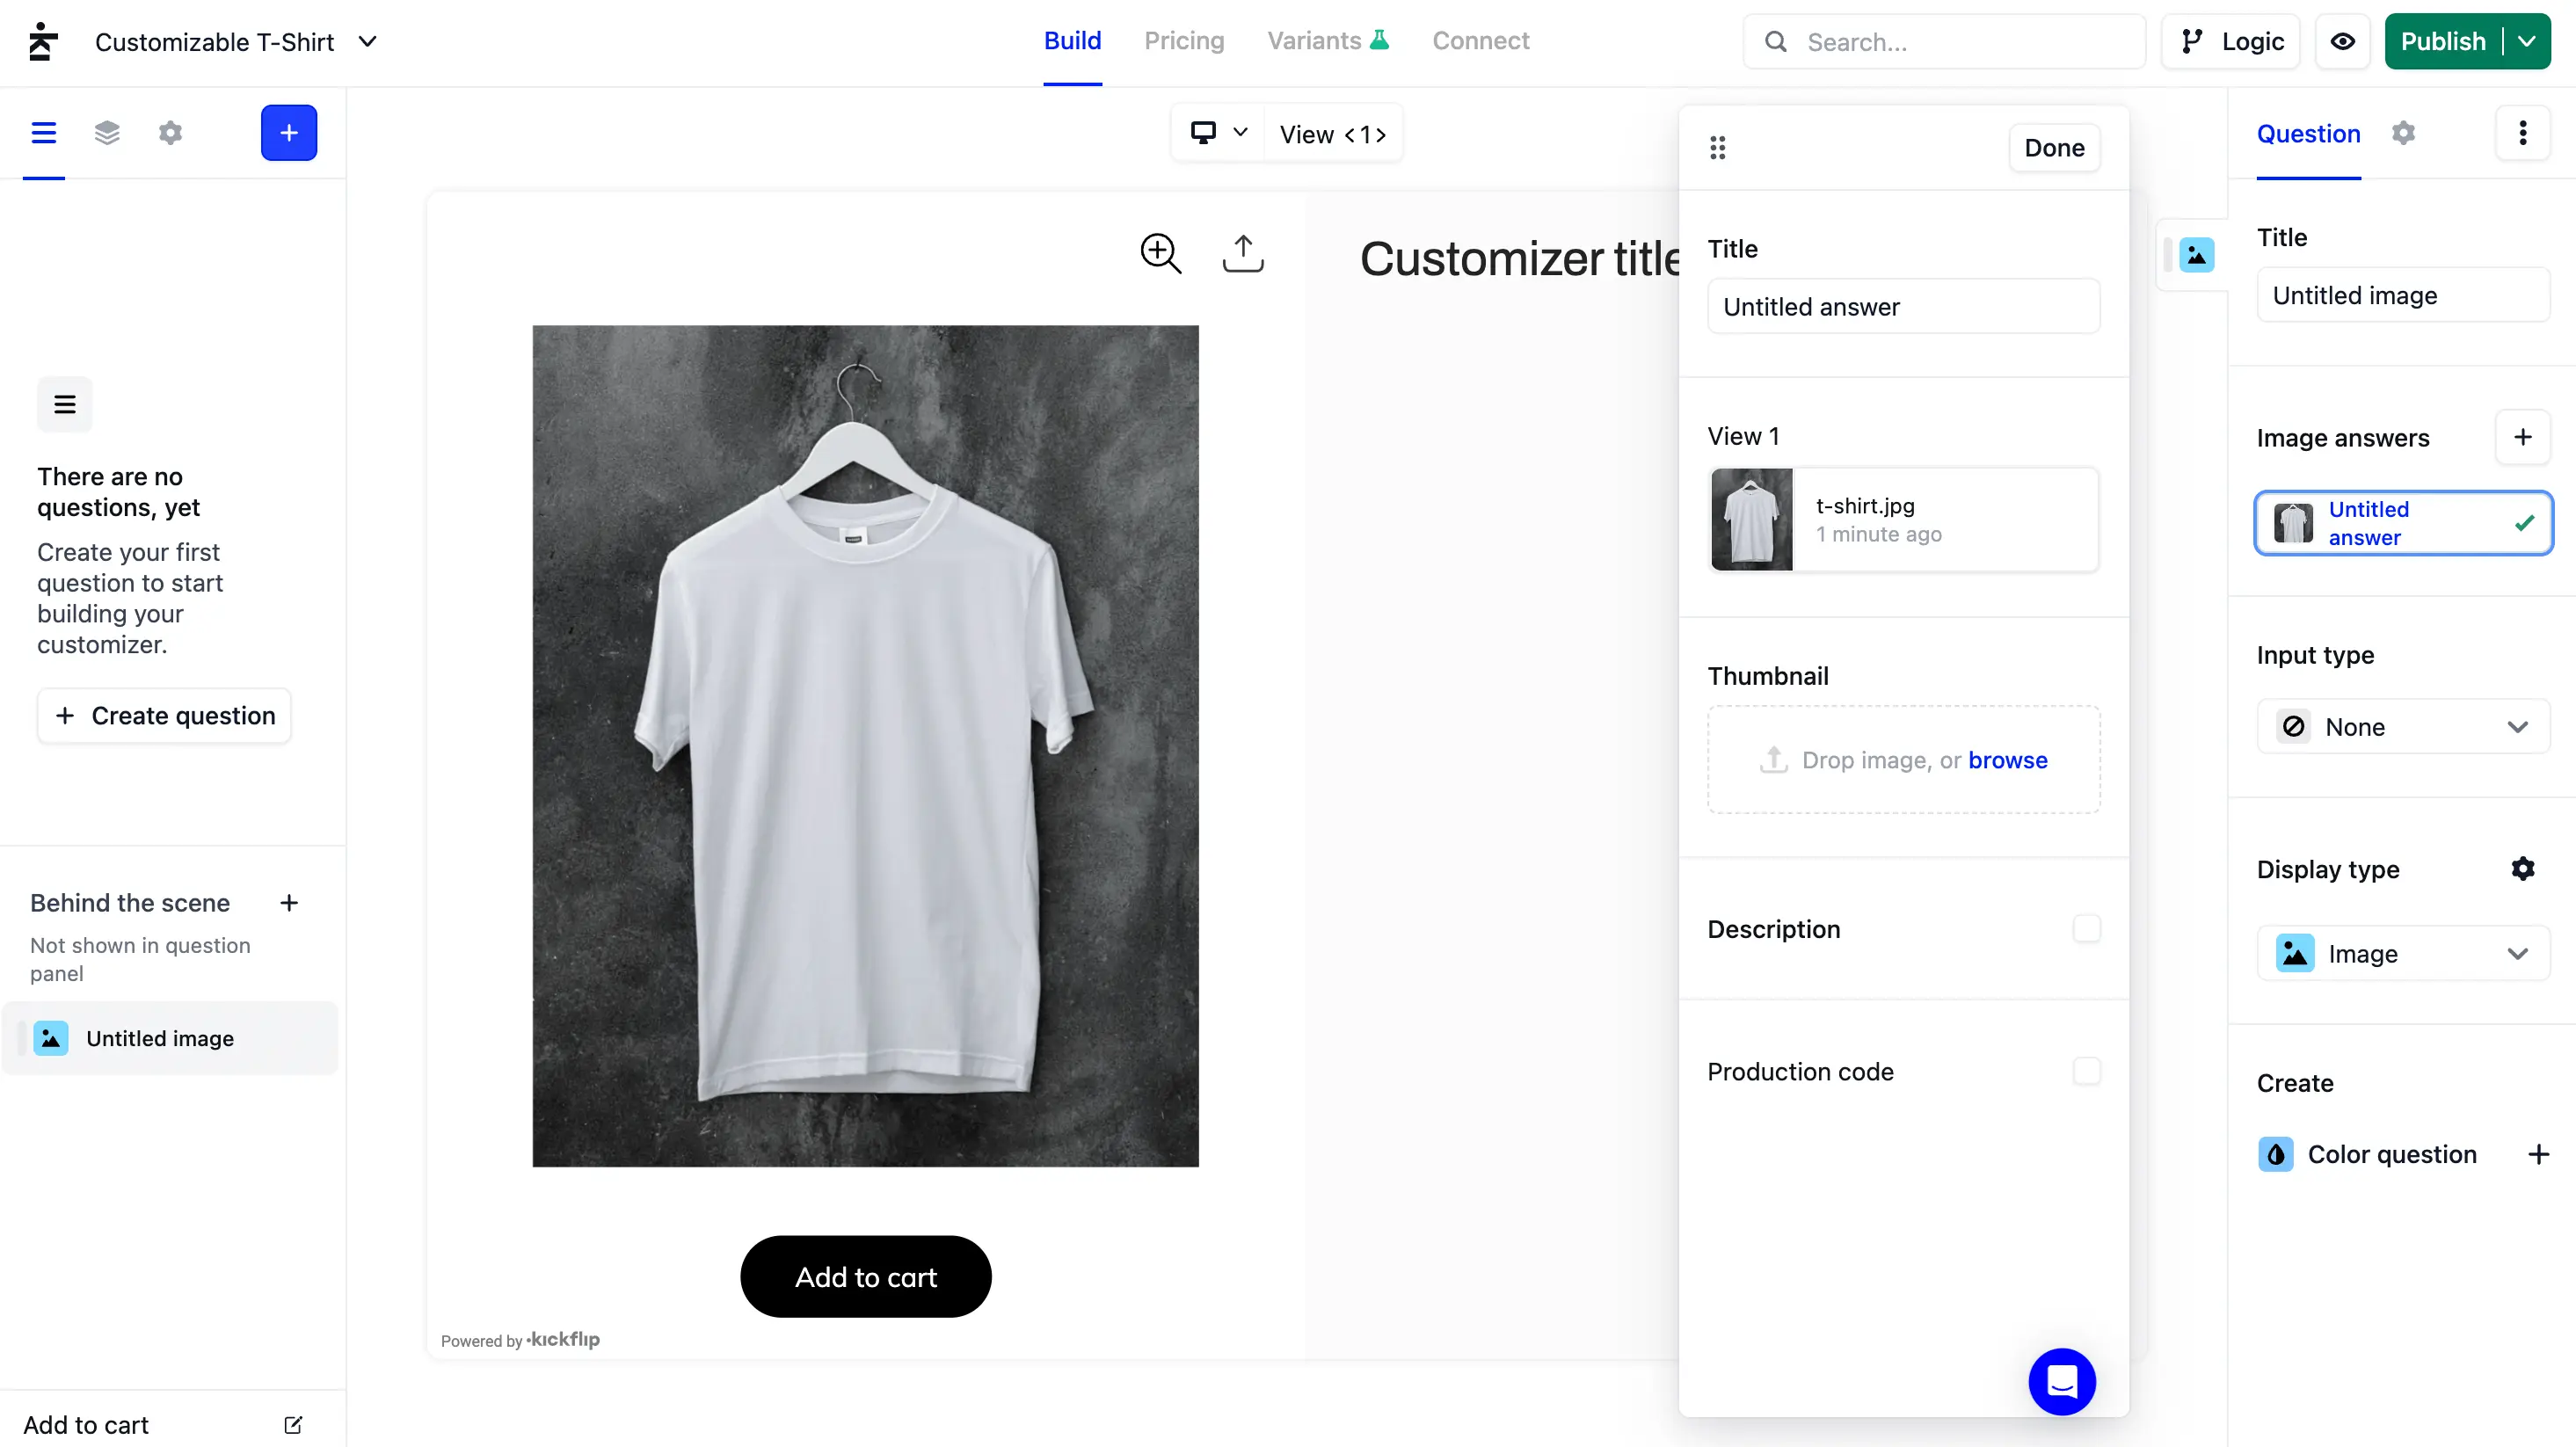Image resolution: width=2576 pixels, height=1447 pixels.
Task: Open the chat support bubble
Action: click(x=2061, y=1381)
